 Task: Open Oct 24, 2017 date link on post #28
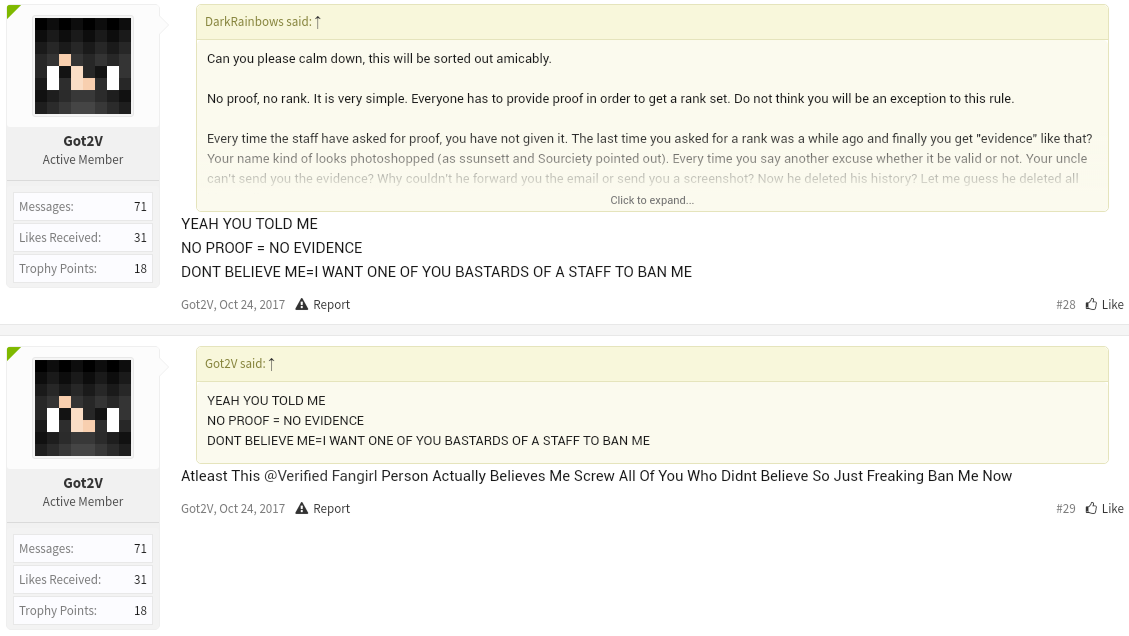pos(252,304)
